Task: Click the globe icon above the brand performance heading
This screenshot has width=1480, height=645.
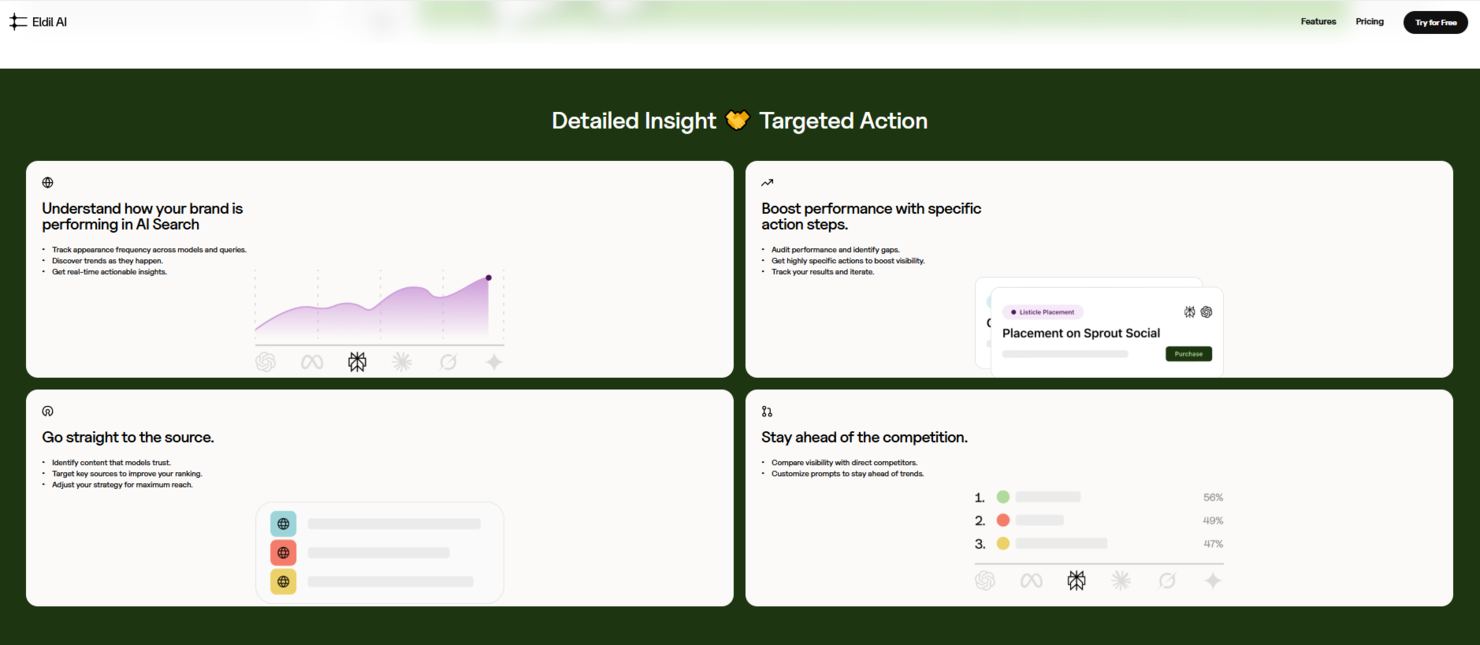Action: 47,182
